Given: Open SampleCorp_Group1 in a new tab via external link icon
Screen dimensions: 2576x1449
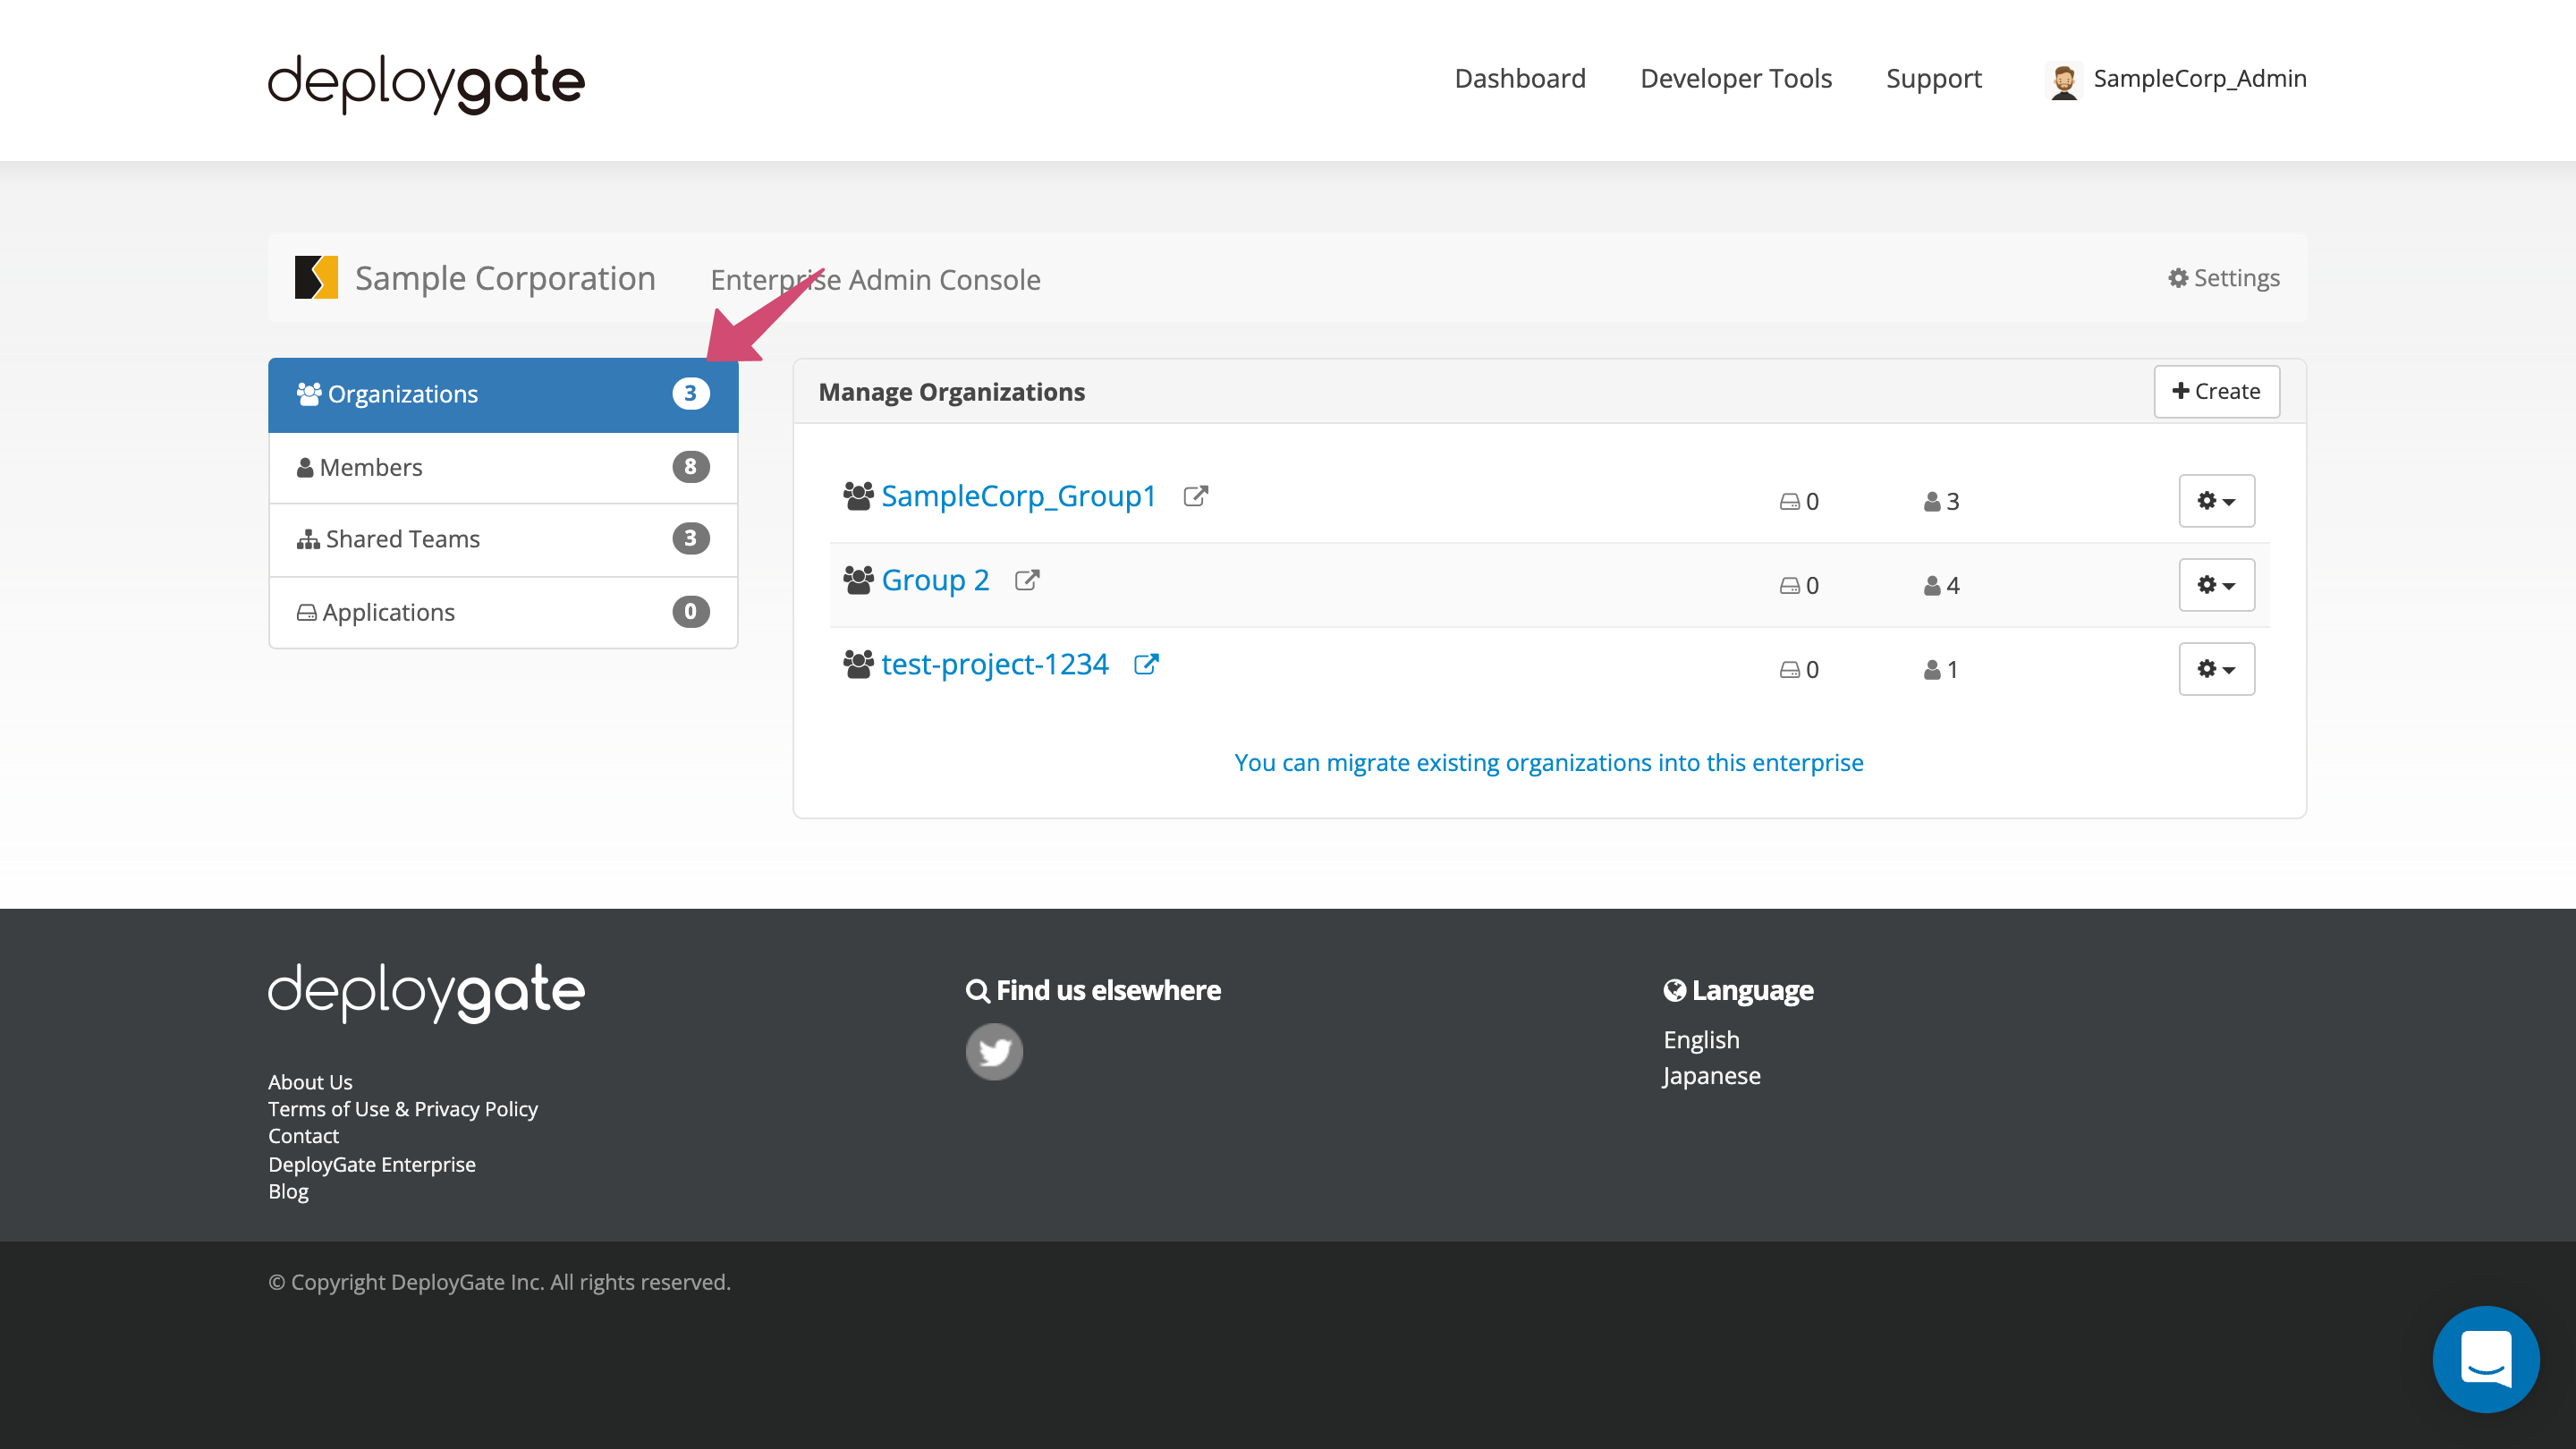Looking at the screenshot, I should pos(1197,496).
